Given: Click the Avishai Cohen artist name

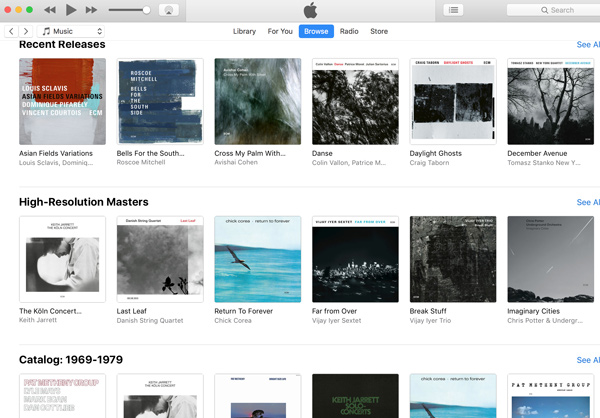Looking at the screenshot, I should (x=236, y=162).
